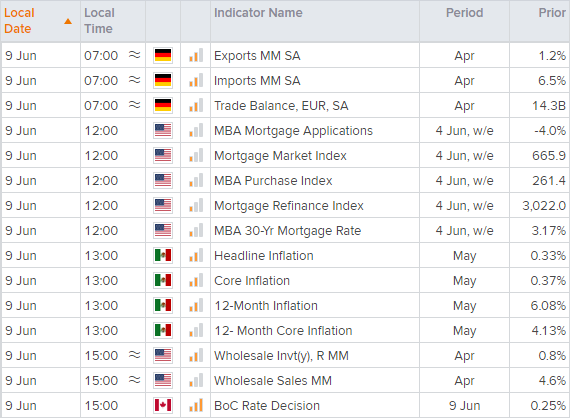570x418 pixels.
Task: Click the Indicator Name column header
Action: click(258, 13)
